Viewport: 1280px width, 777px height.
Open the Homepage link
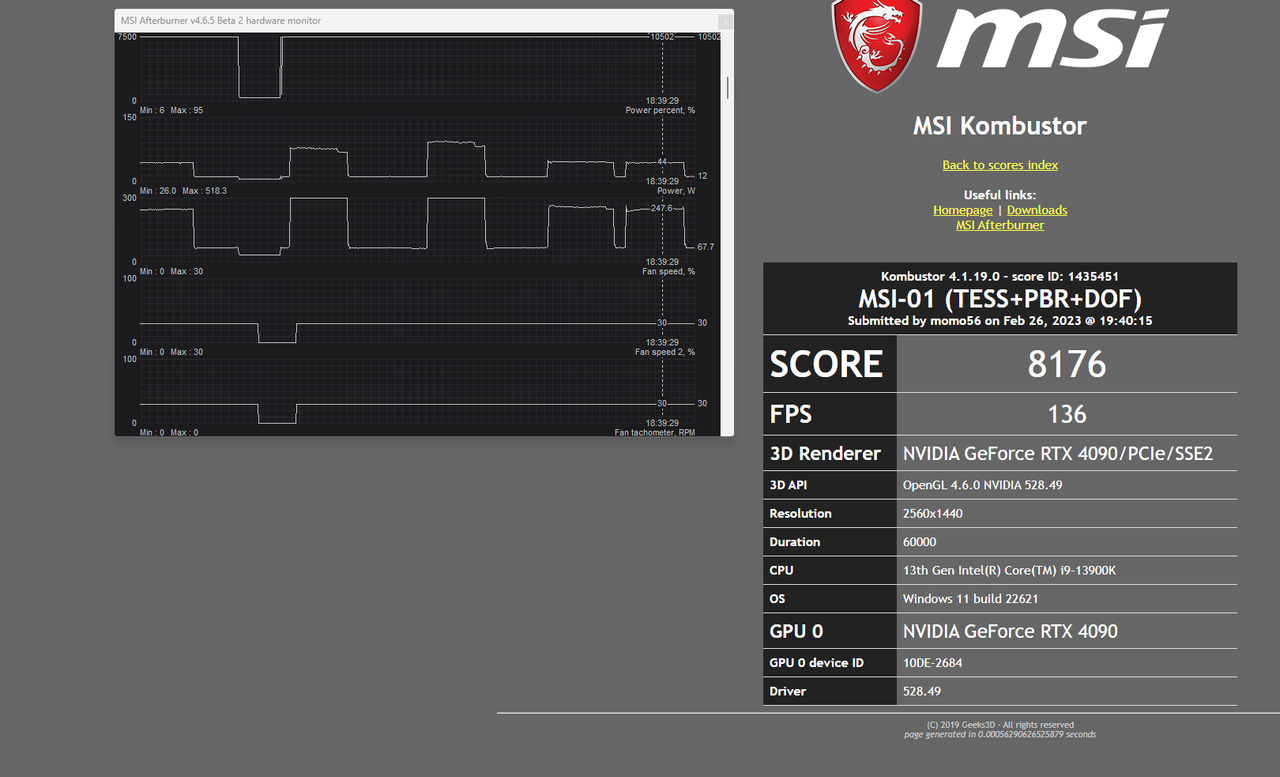963,210
